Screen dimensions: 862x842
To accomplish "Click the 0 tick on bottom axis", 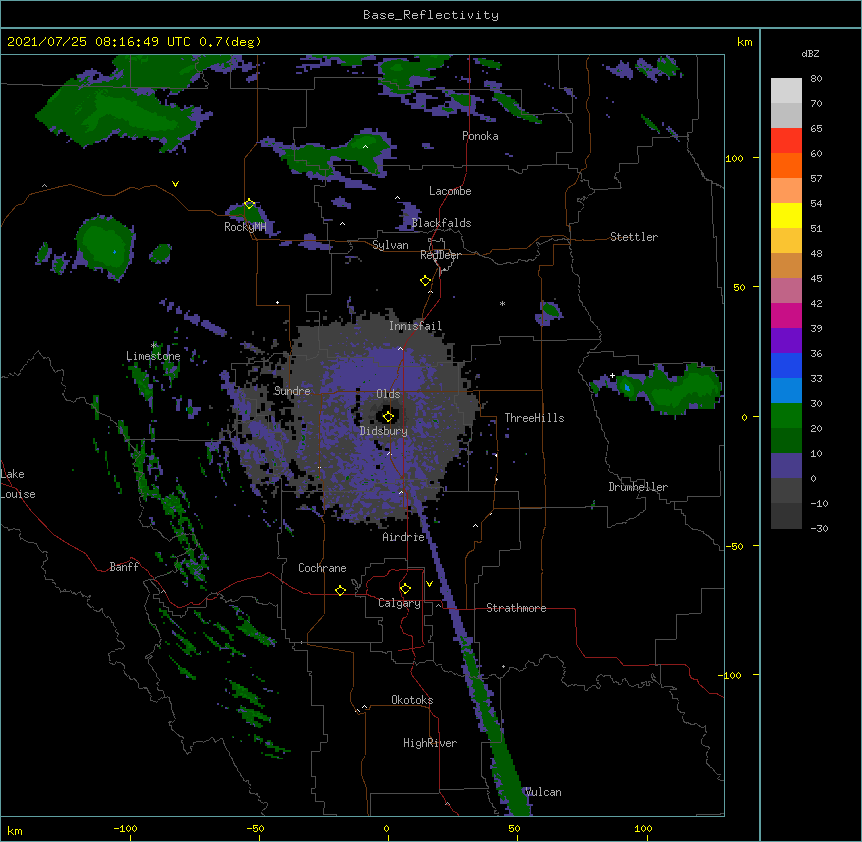I will point(386,828).
